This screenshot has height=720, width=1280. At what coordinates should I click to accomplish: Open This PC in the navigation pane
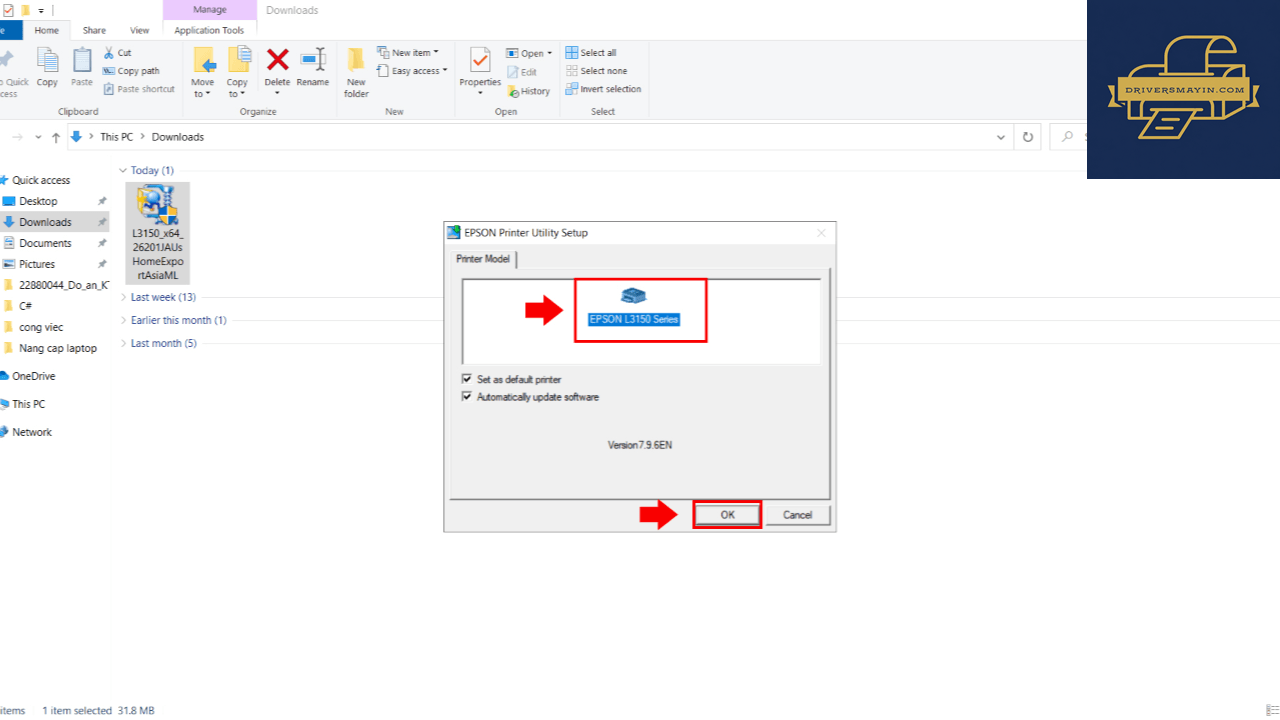[28, 404]
